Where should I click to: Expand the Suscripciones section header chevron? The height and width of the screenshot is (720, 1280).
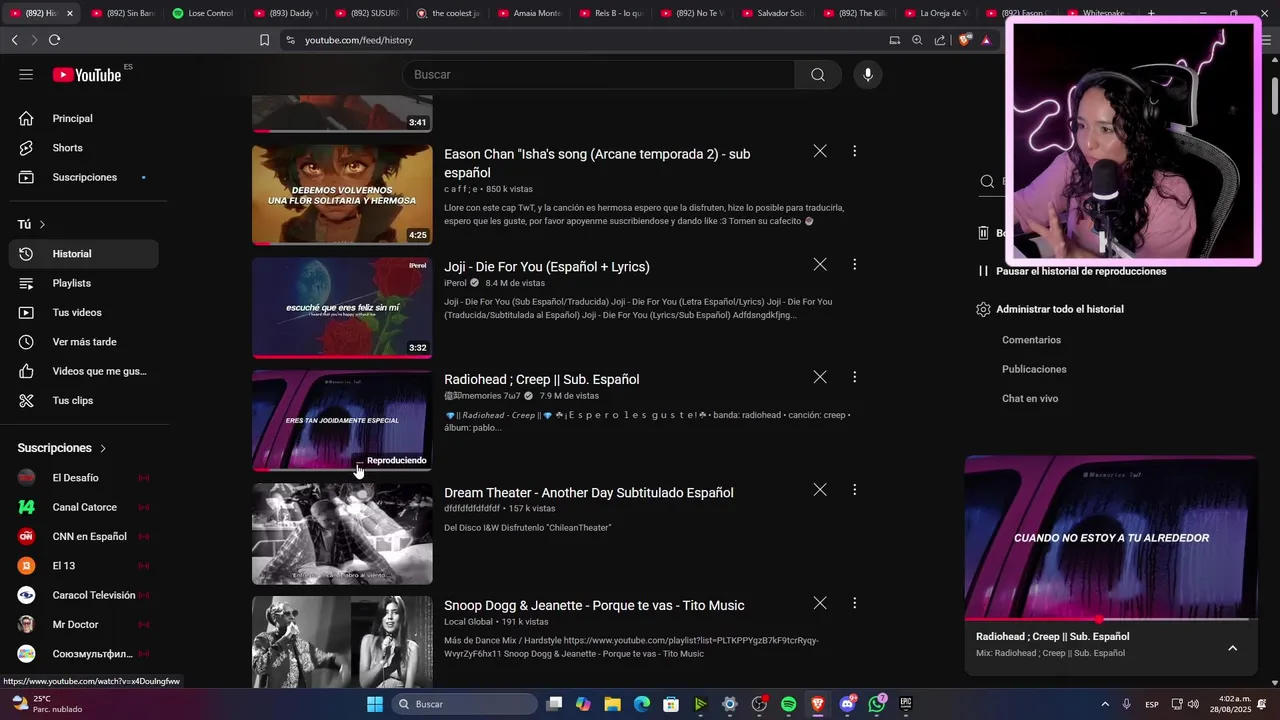tap(103, 448)
